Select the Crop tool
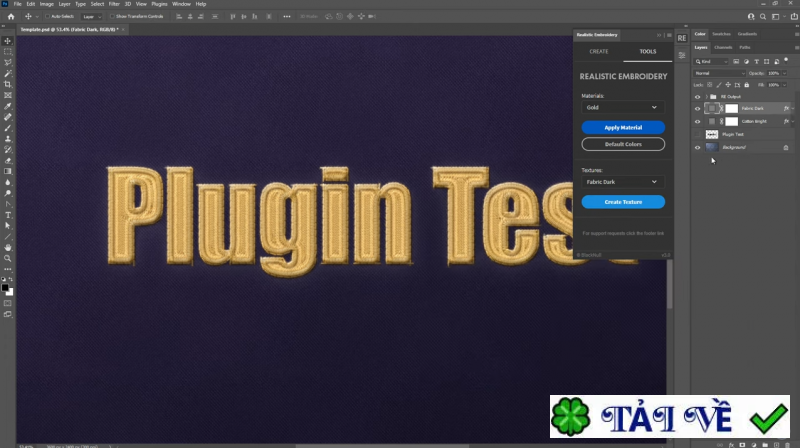The height and width of the screenshot is (448, 800). tap(8, 84)
